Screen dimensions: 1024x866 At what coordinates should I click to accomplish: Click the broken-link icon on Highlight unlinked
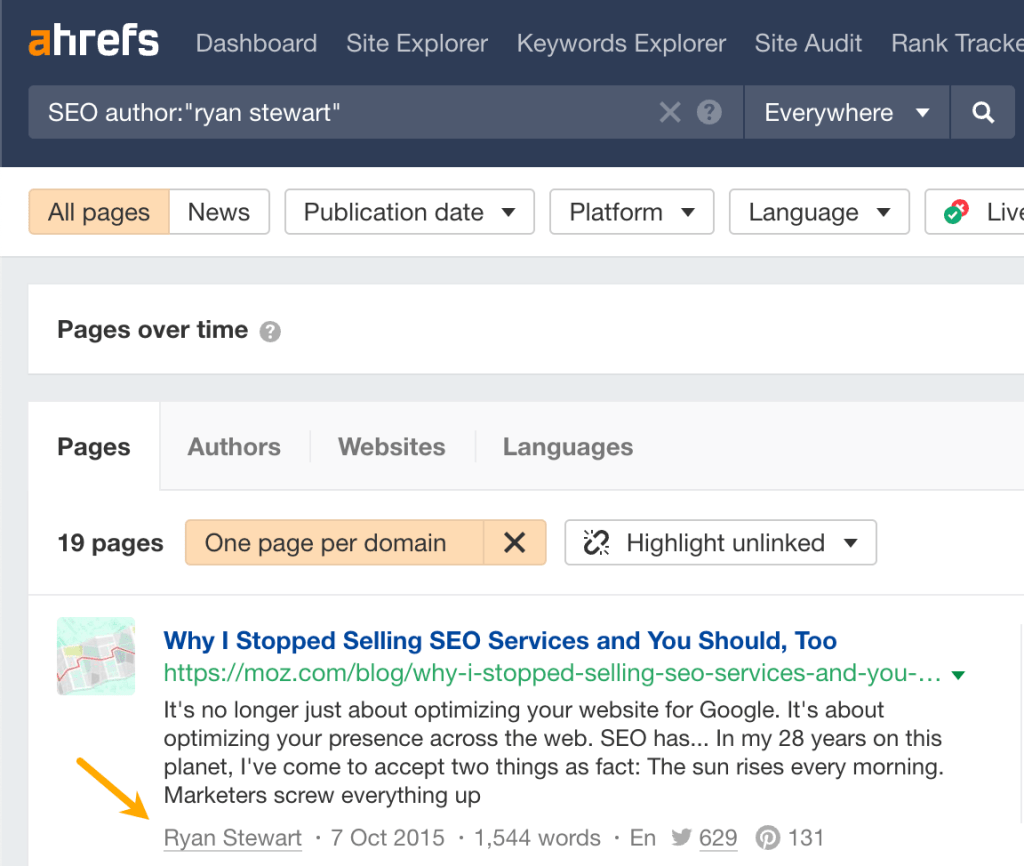[597, 542]
